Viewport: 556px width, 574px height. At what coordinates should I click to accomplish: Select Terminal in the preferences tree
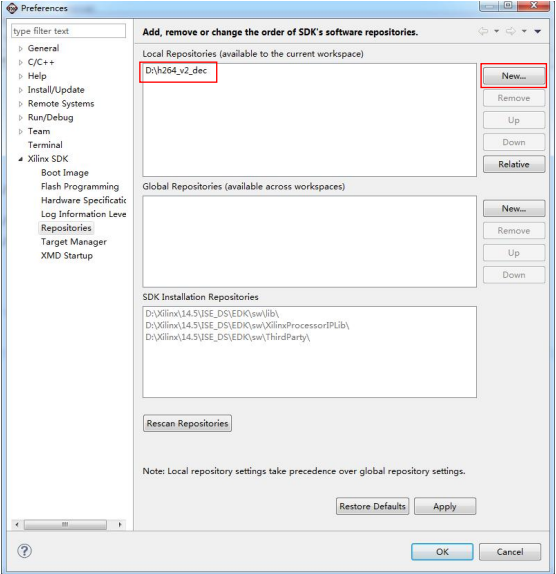pos(45,145)
